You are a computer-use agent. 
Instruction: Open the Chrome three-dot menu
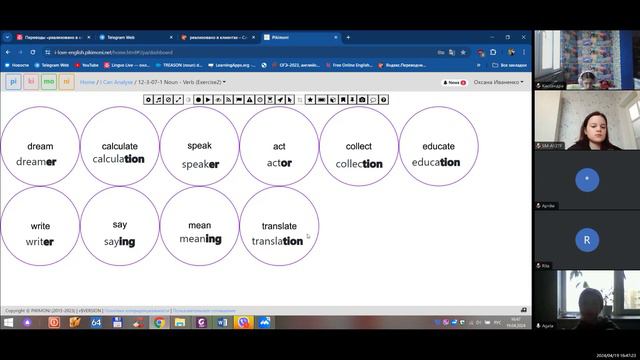coord(524,52)
